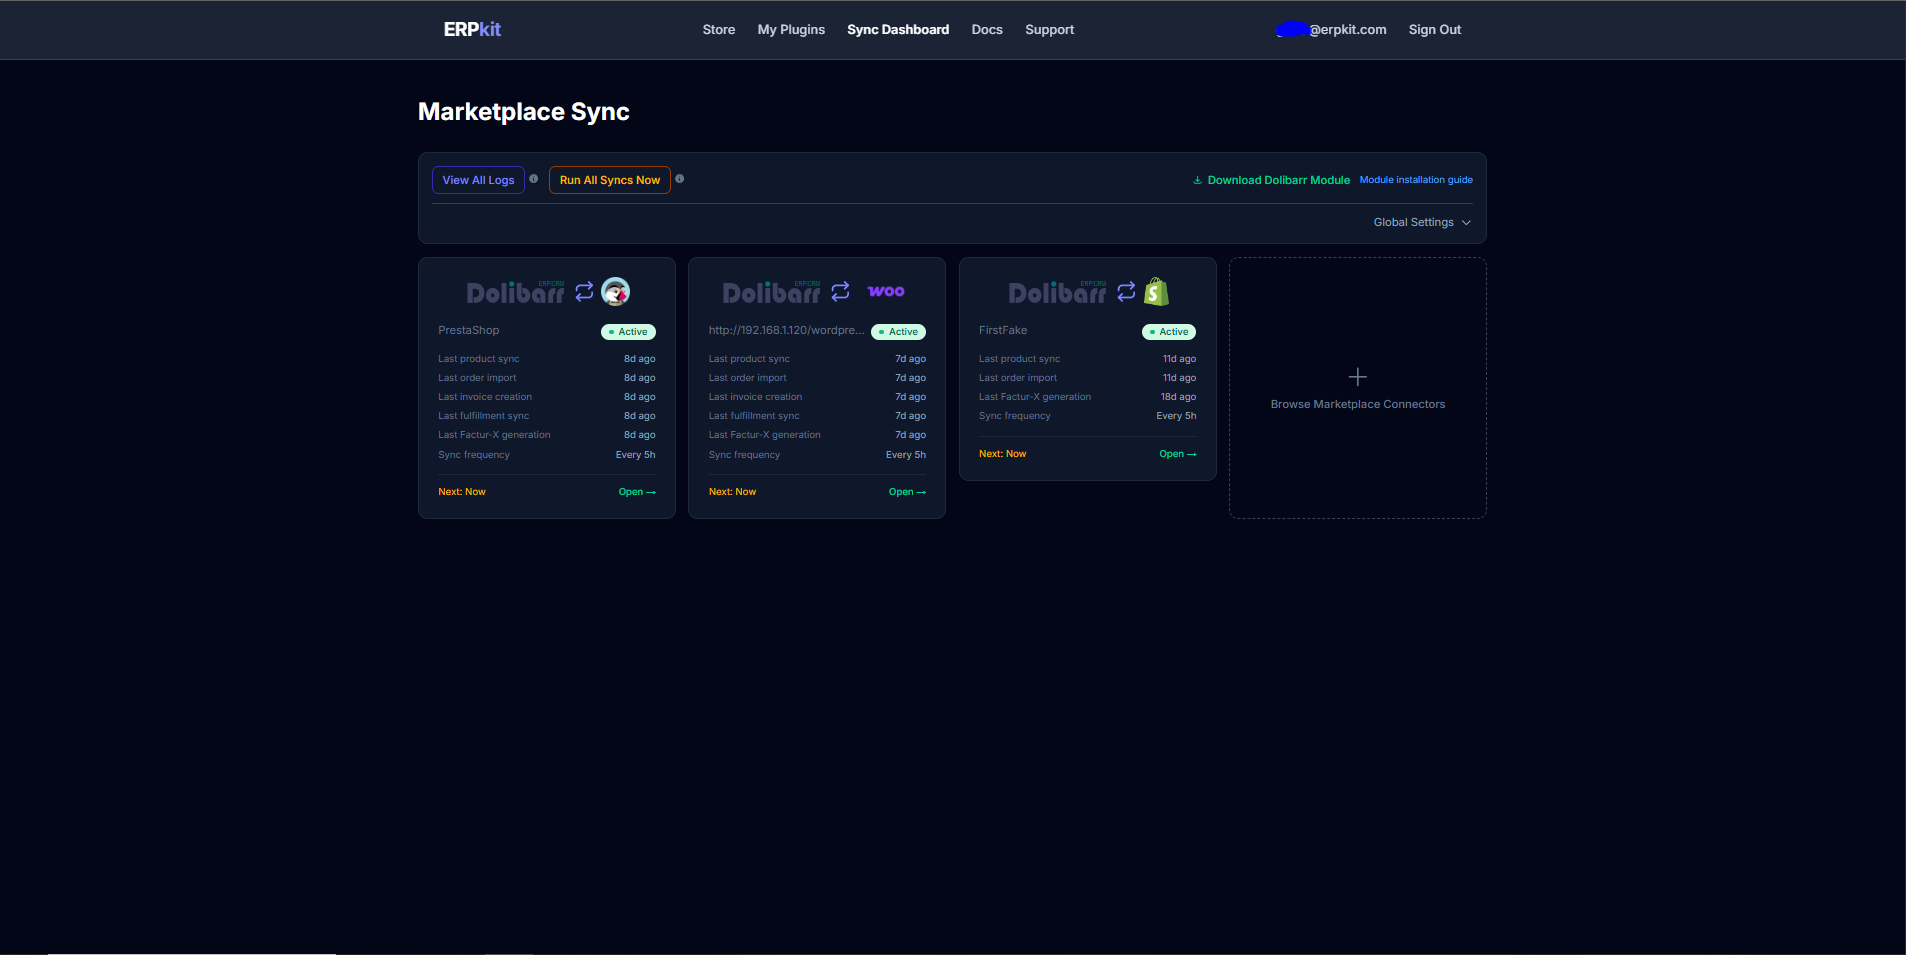Viewport: 1906px width, 955px height.
Task: Click the PrestaShop connector logo icon
Action: (x=615, y=291)
